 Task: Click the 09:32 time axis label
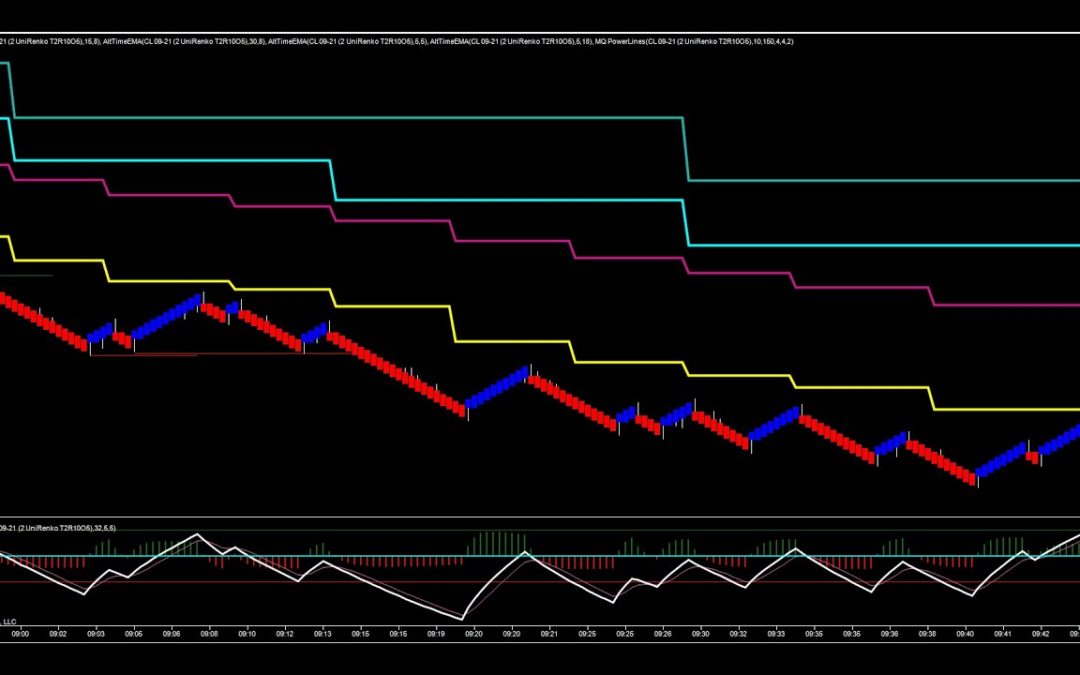[x=738, y=633]
